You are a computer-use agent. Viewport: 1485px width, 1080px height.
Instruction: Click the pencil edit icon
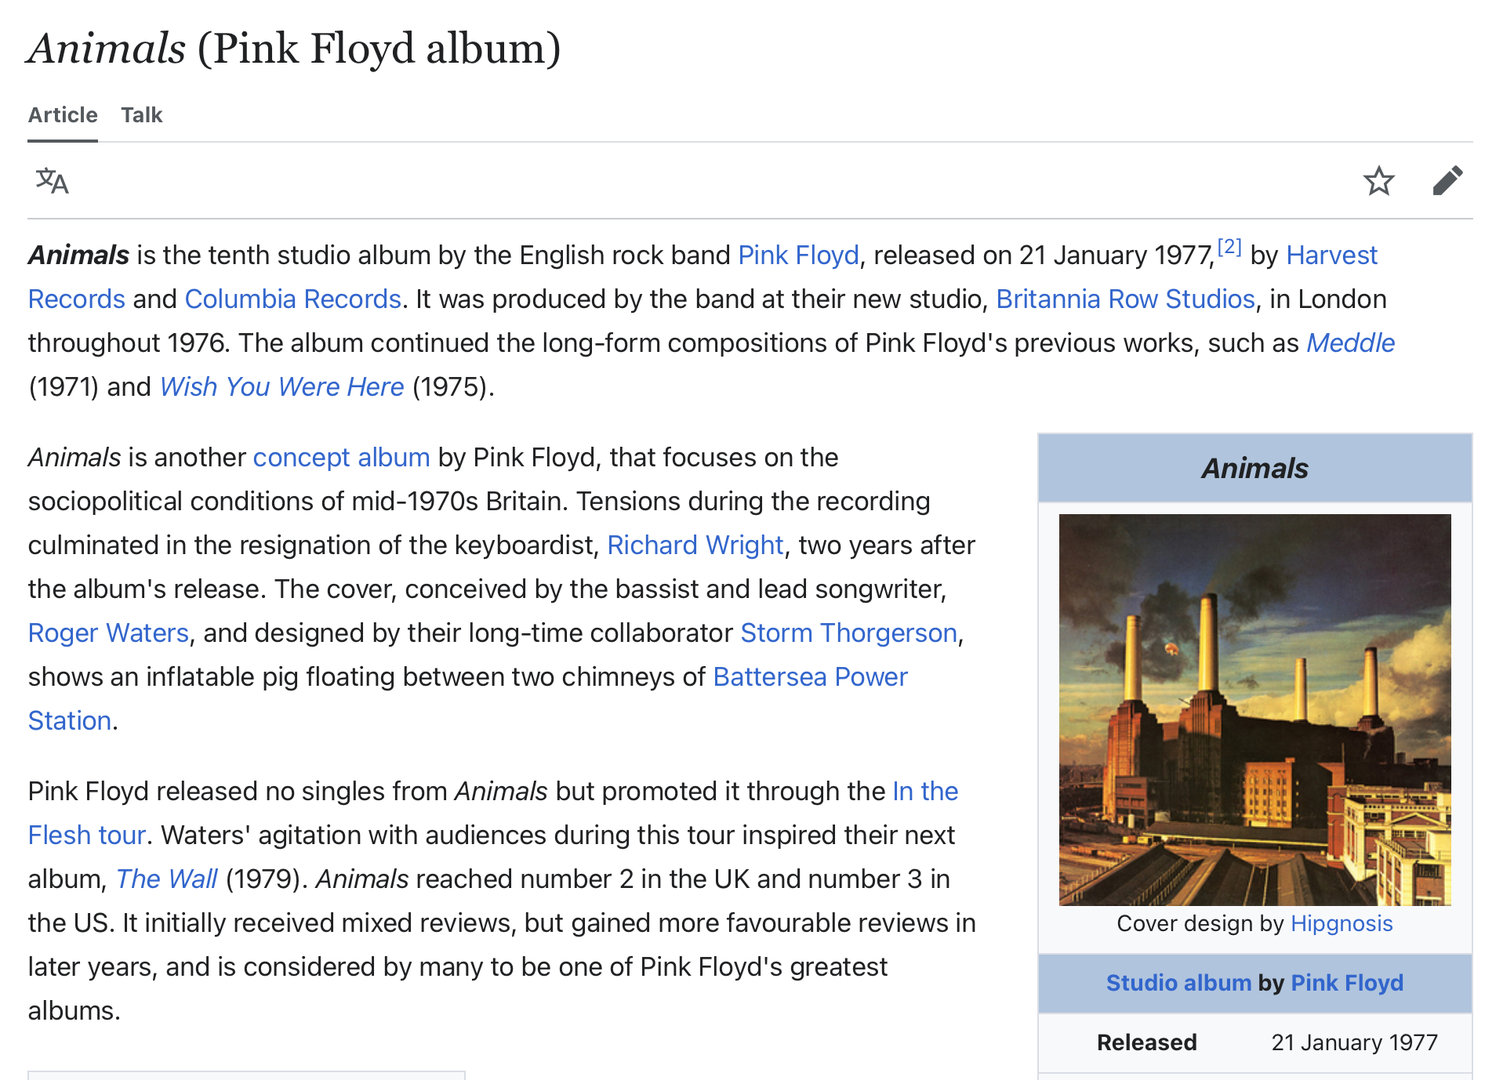coord(1447,181)
